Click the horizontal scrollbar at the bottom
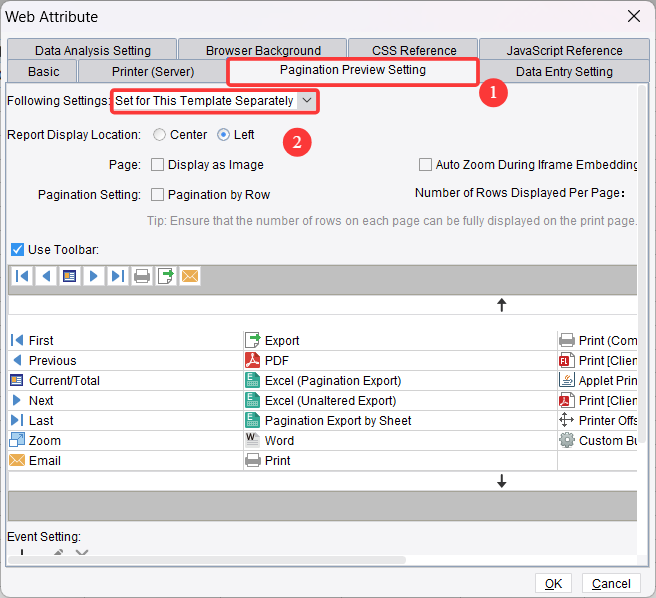This screenshot has width=656, height=598. tap(207, 560)
